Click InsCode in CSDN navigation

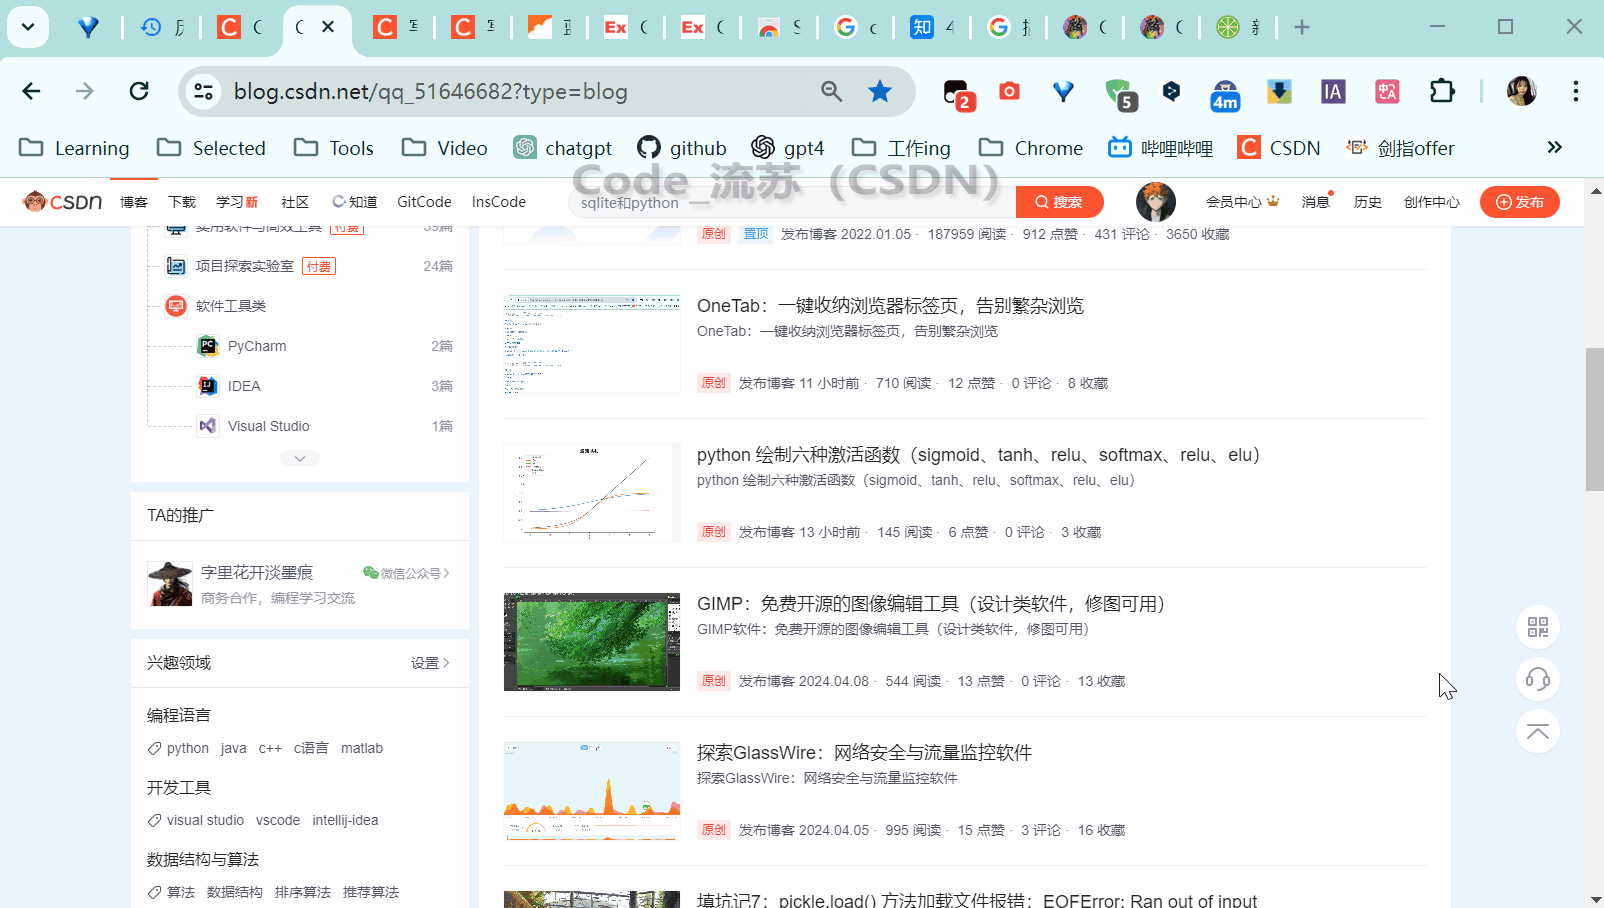pyautogui.click(x=499, y=202)
